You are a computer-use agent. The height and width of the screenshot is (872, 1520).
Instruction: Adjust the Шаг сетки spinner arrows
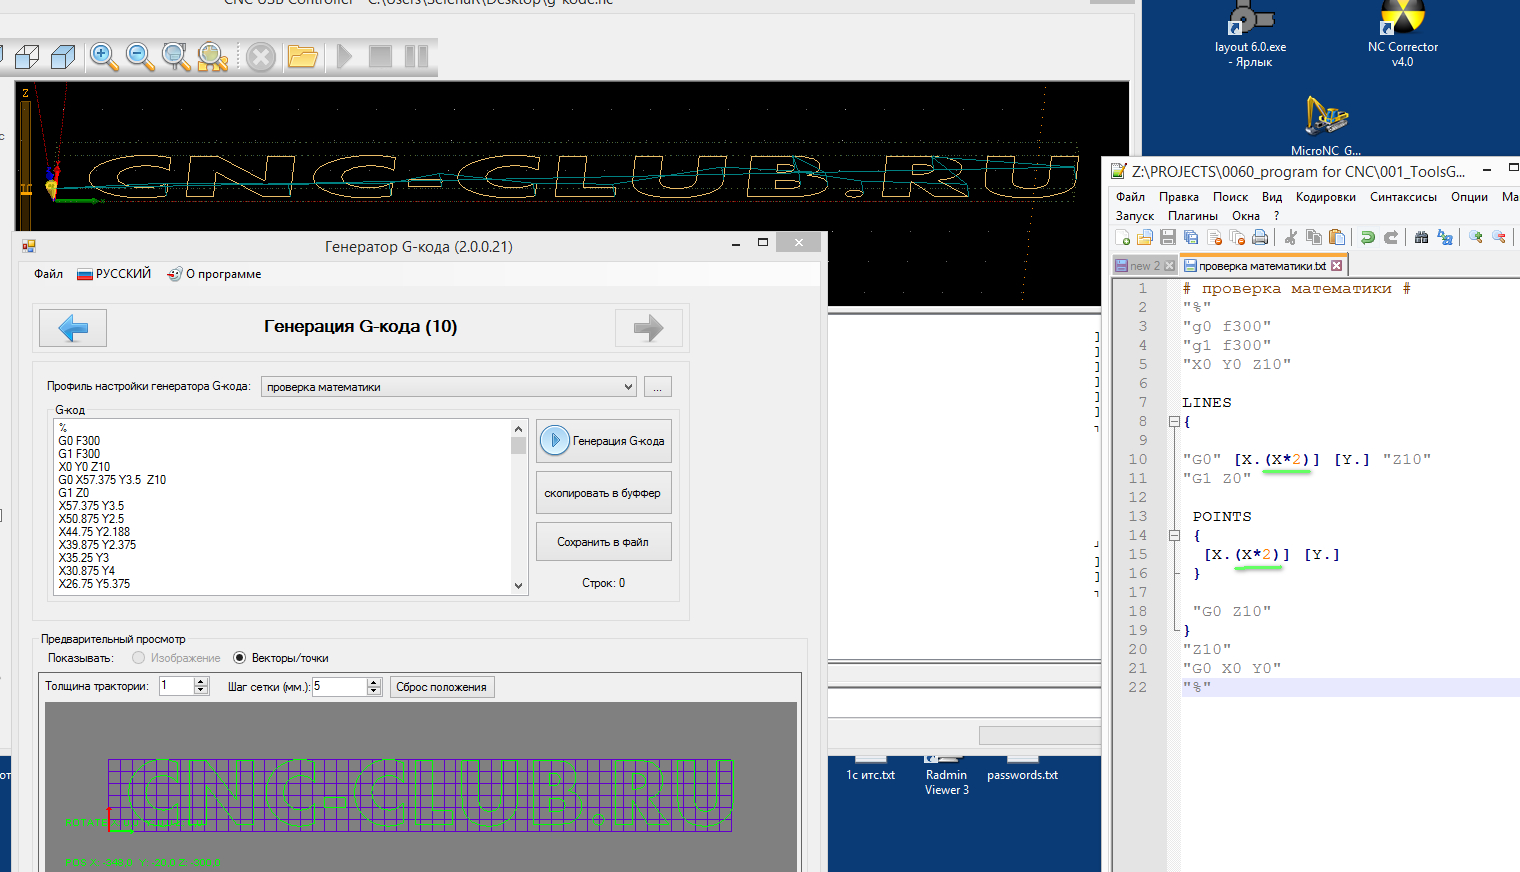click(374, 686)
